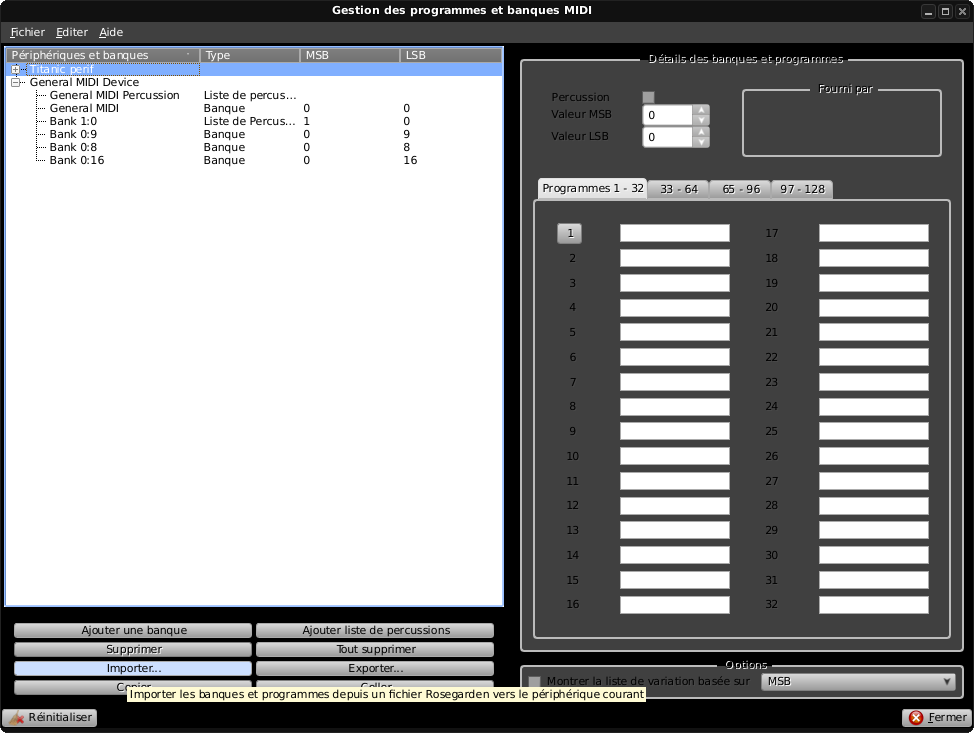Expand the Titanic perif device node
This screenshot has height=733, width=974.
pos(16,70)
